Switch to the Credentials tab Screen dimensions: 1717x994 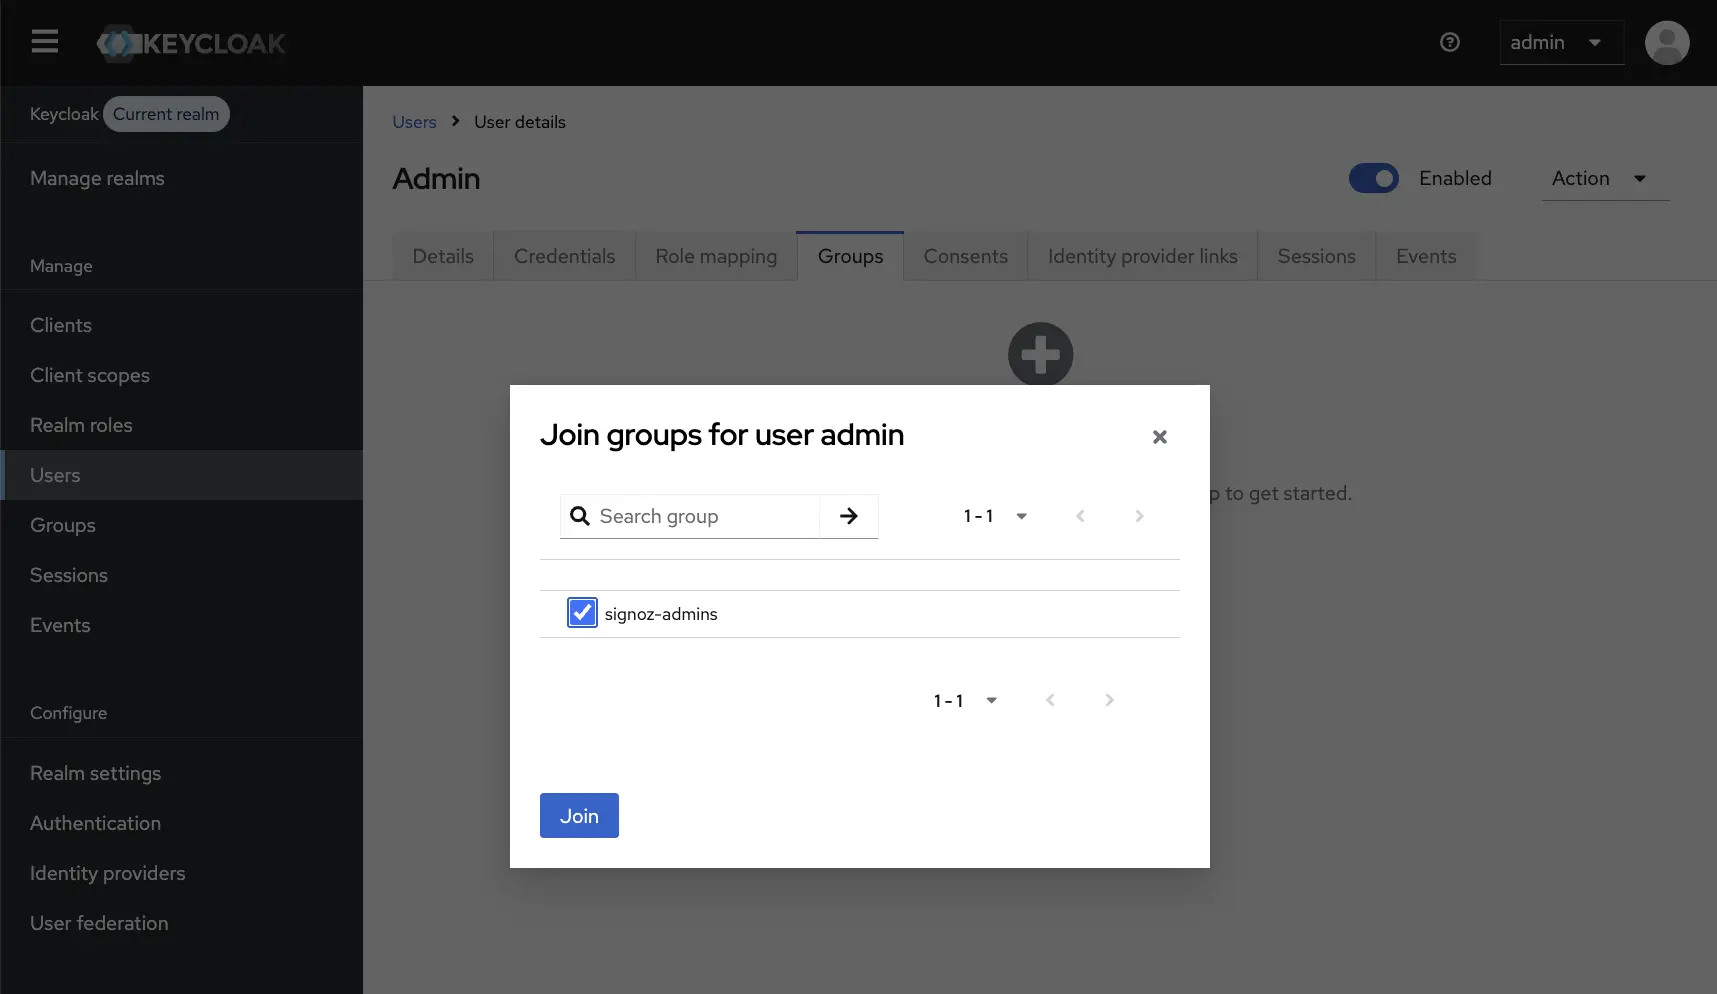[x=564, y=256]
